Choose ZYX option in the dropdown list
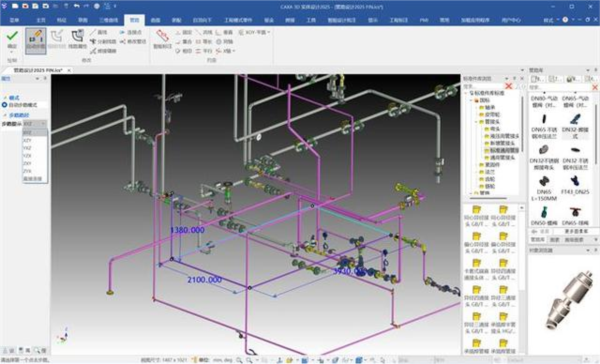The image size is (600, 364). [27, 171]
